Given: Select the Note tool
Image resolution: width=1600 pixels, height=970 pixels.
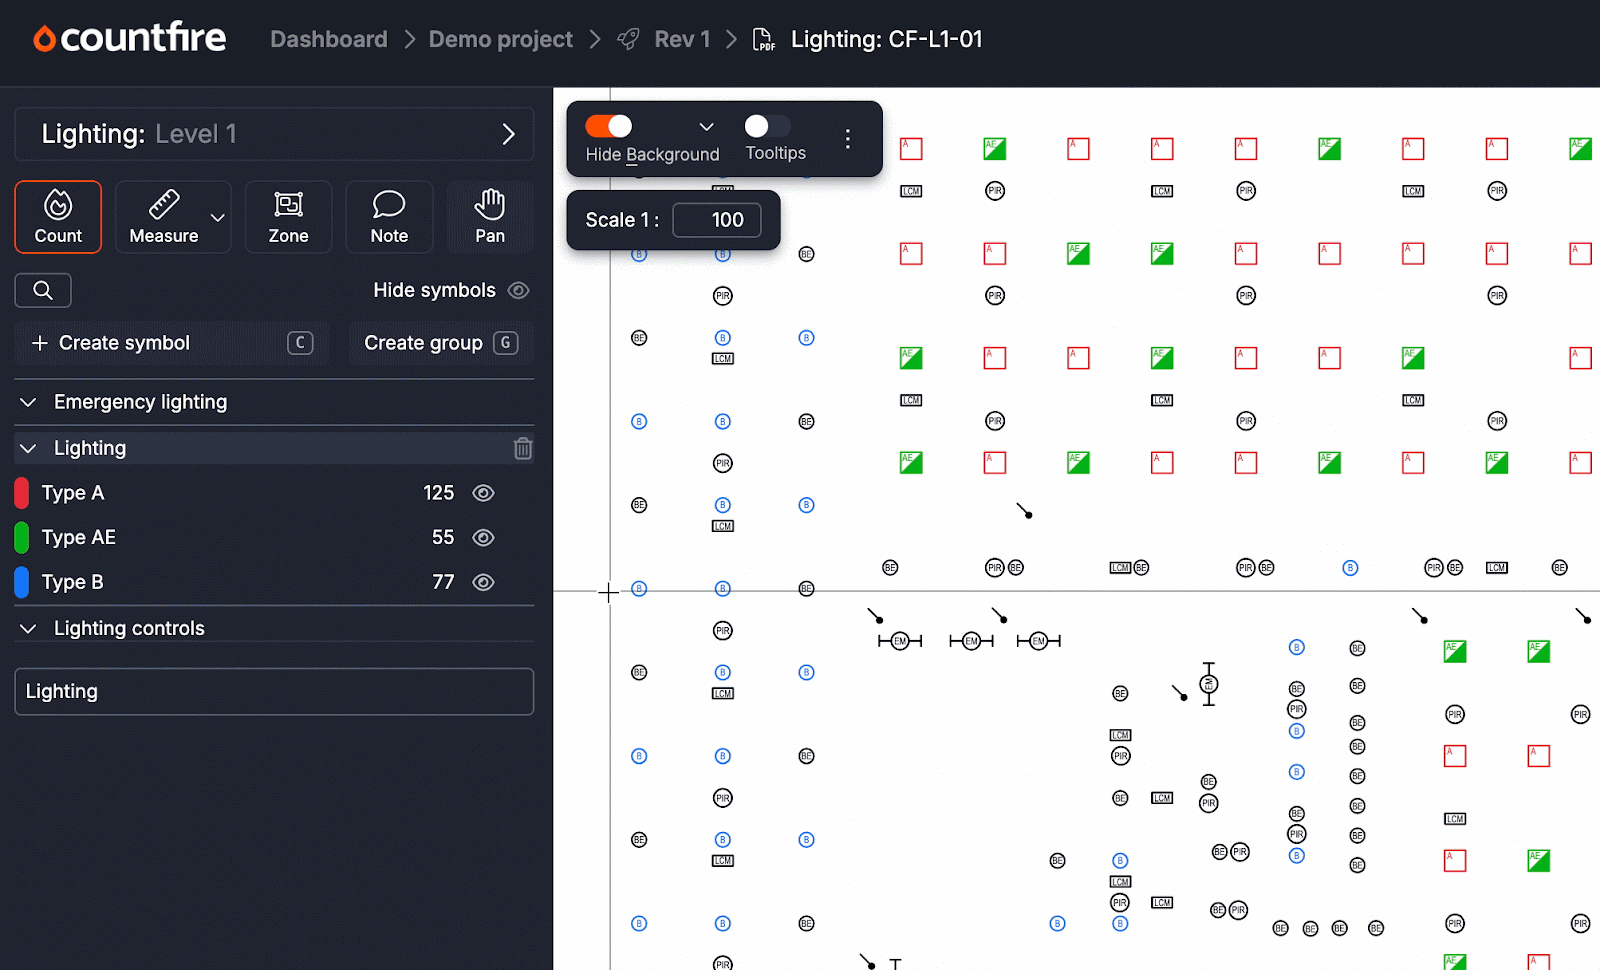Looking at the screenshot, I should [389, 217].
